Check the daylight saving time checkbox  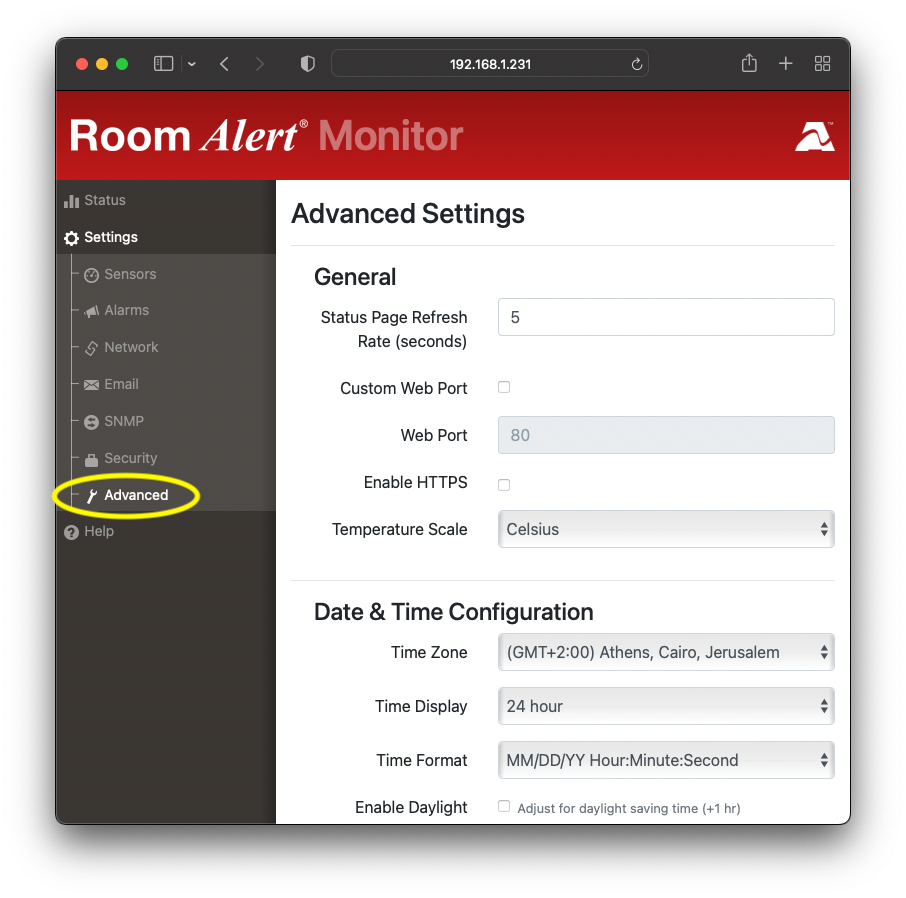(x=504, y=806)
